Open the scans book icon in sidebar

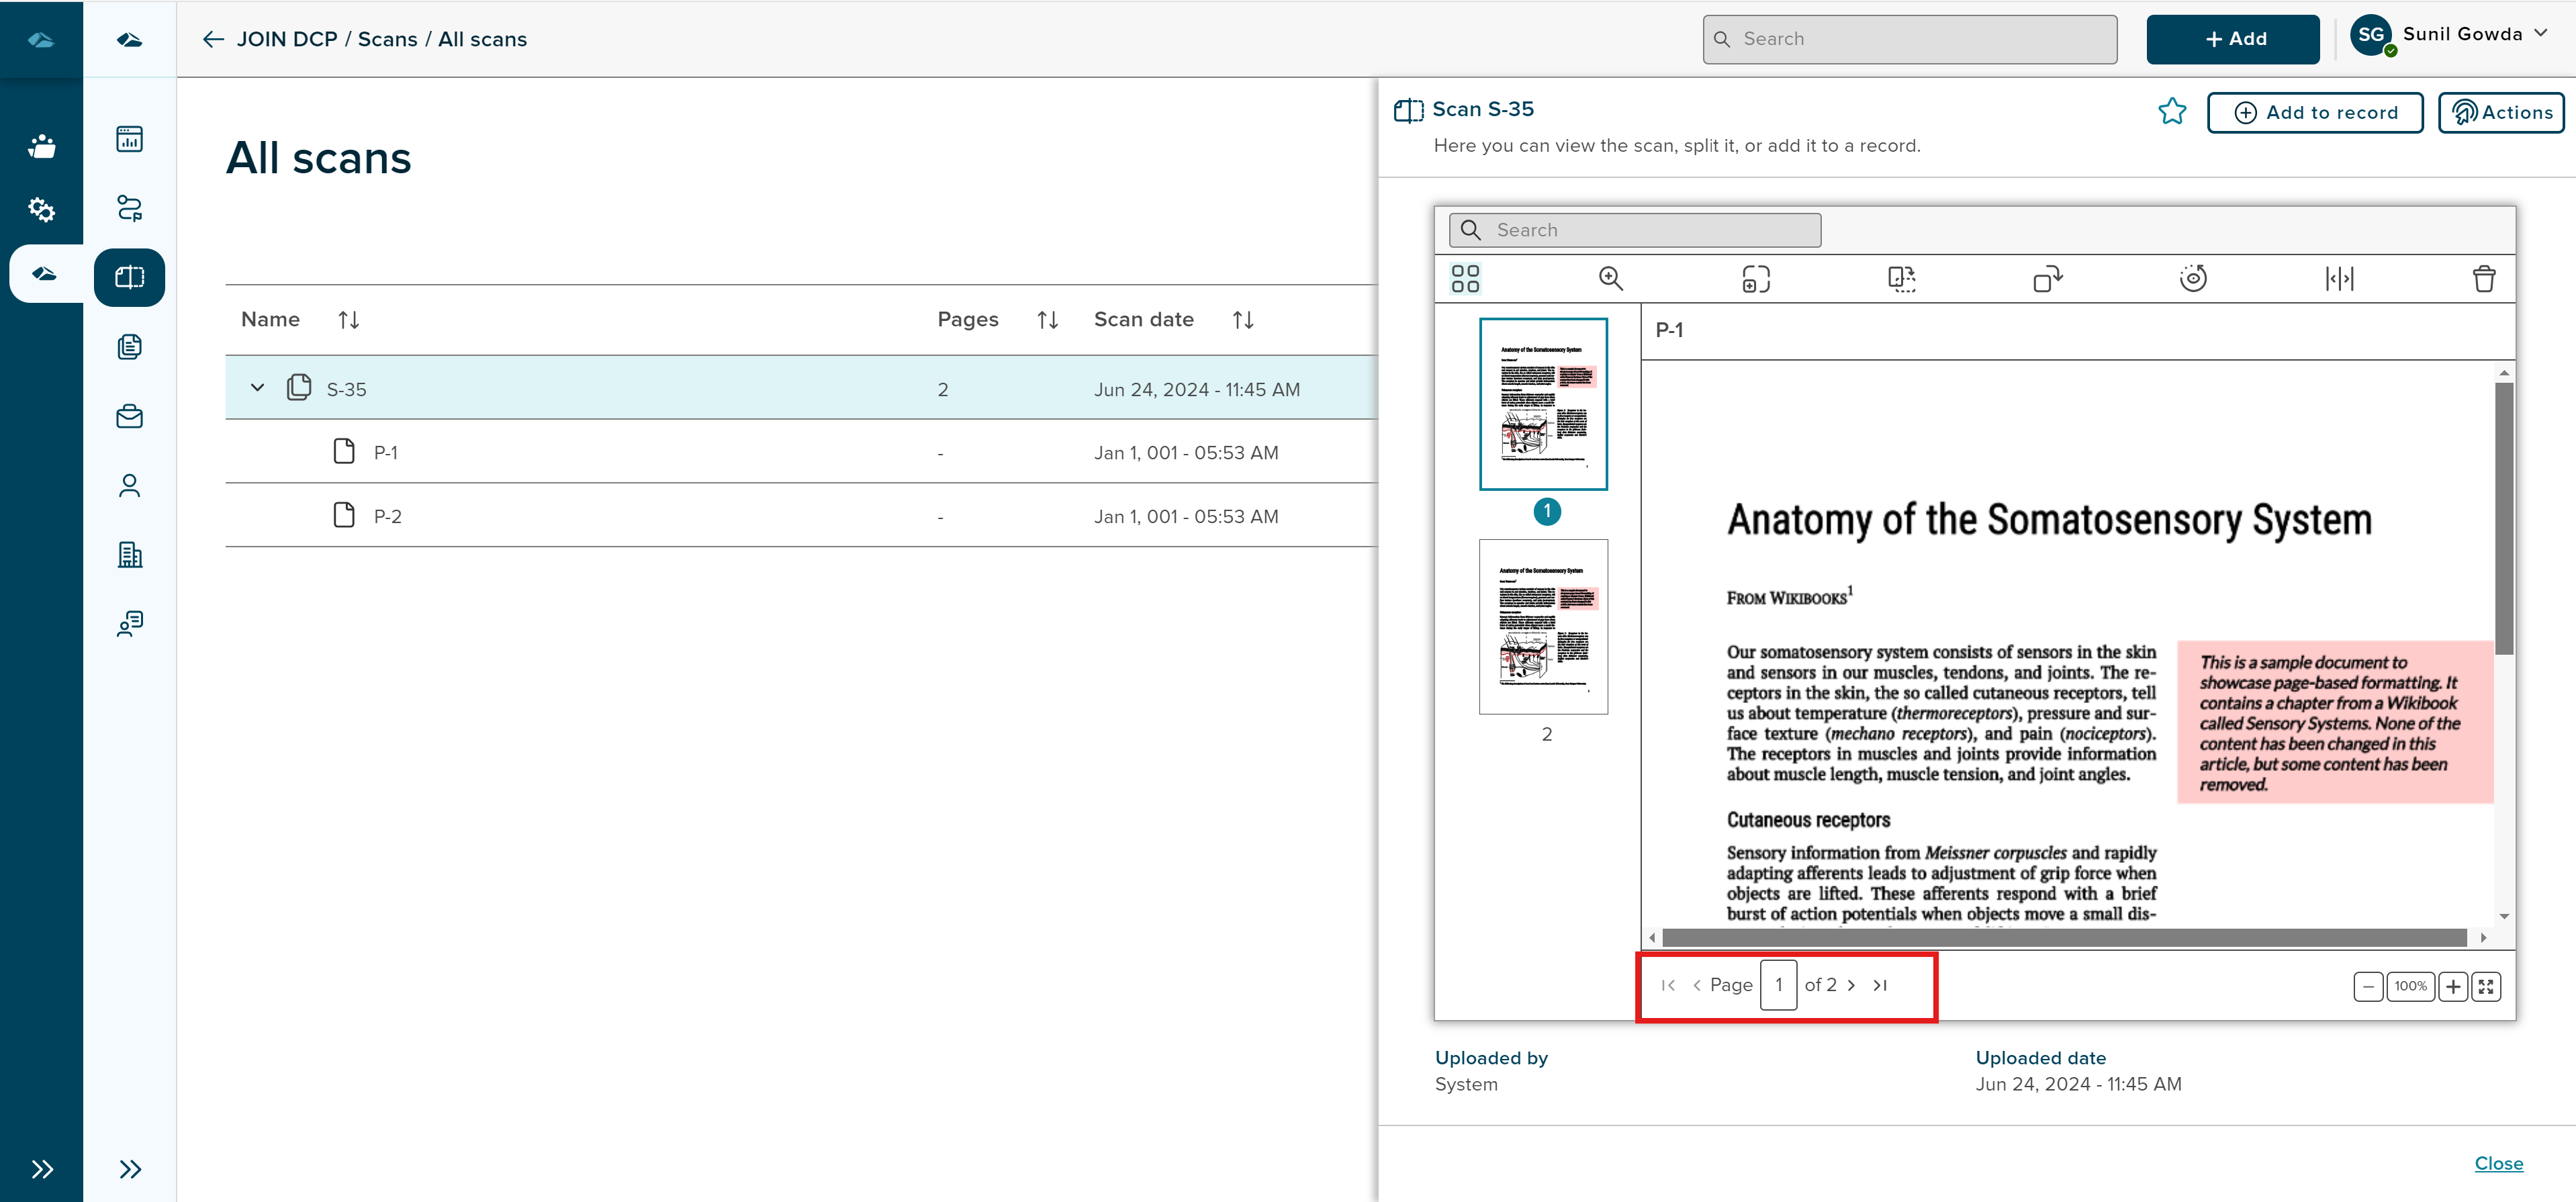click(129, 277)
